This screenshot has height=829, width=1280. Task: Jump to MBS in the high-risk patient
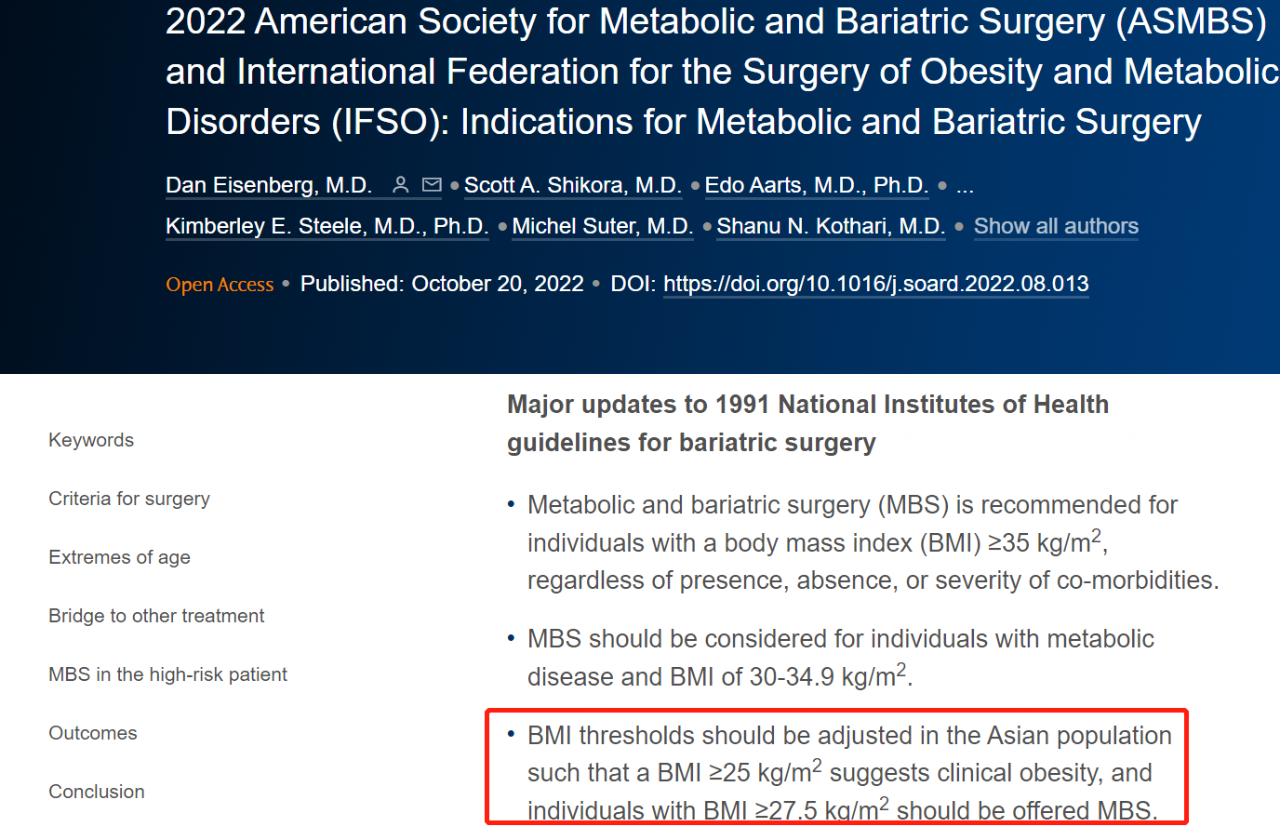click(x=168, y=675)
